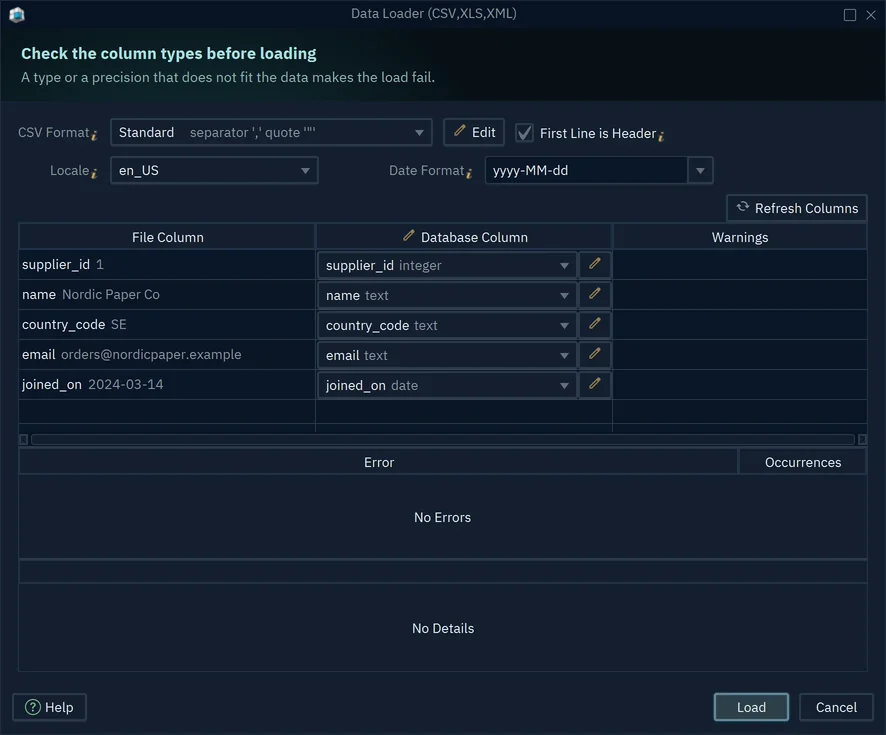Screen dimensions: 886x735
Task: Click the Warnings column header
Action: pos(740,237)
